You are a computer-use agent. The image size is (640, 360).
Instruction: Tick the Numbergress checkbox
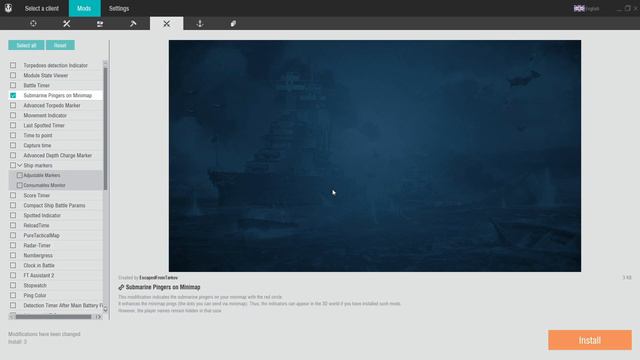(13, 256)
